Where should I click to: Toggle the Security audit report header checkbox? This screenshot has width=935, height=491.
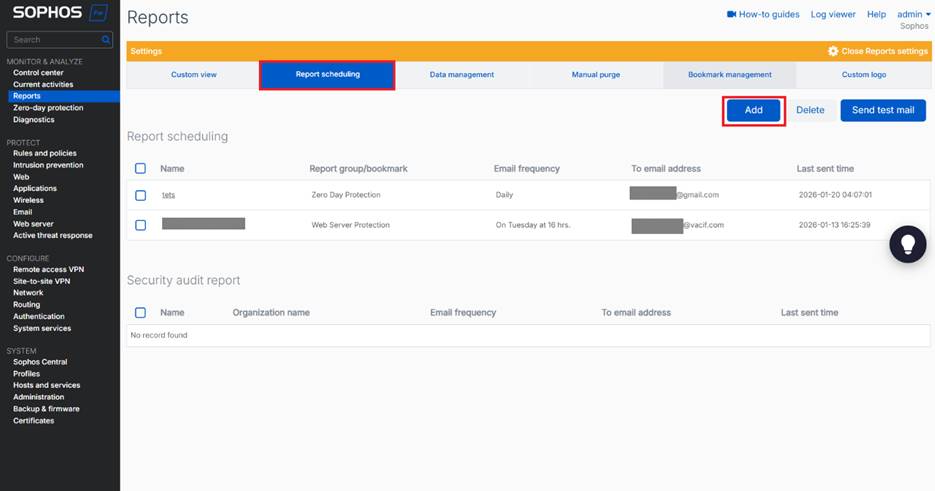click(x=140, y=313)
